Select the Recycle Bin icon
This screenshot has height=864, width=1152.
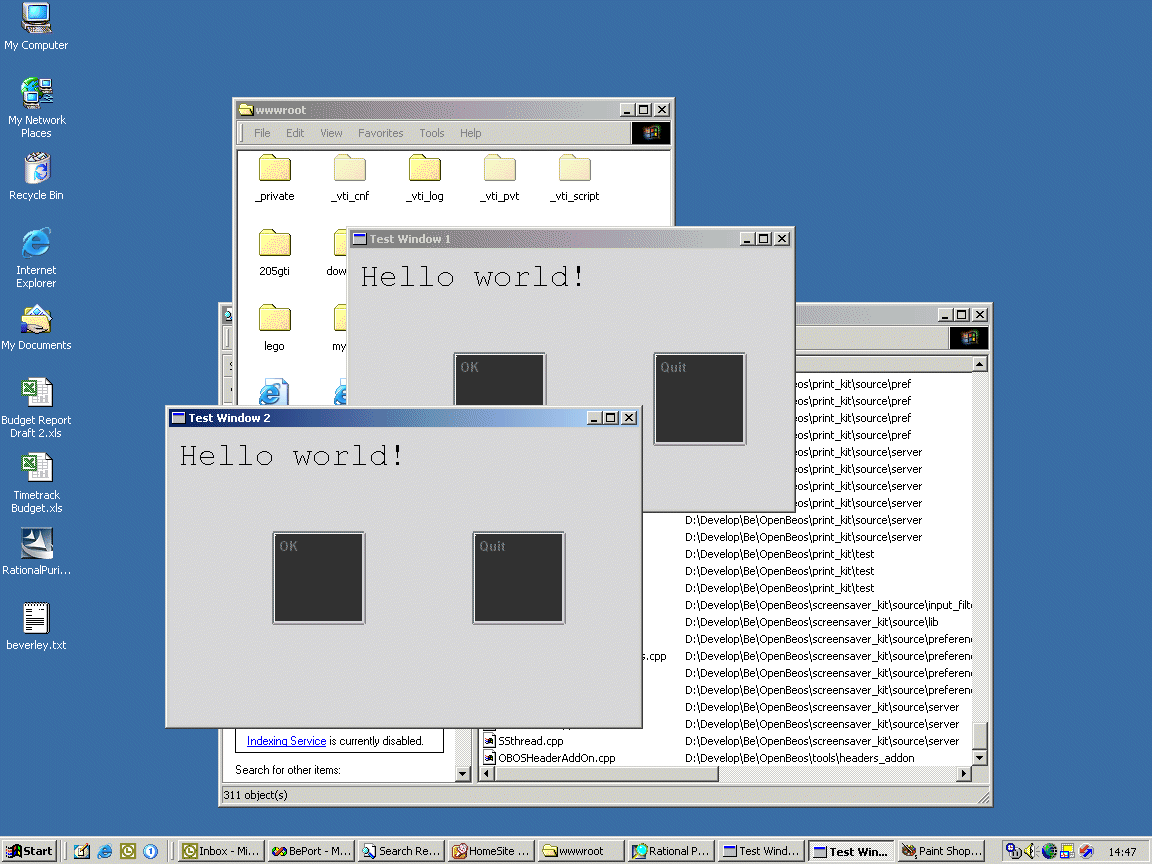point(36,169)
